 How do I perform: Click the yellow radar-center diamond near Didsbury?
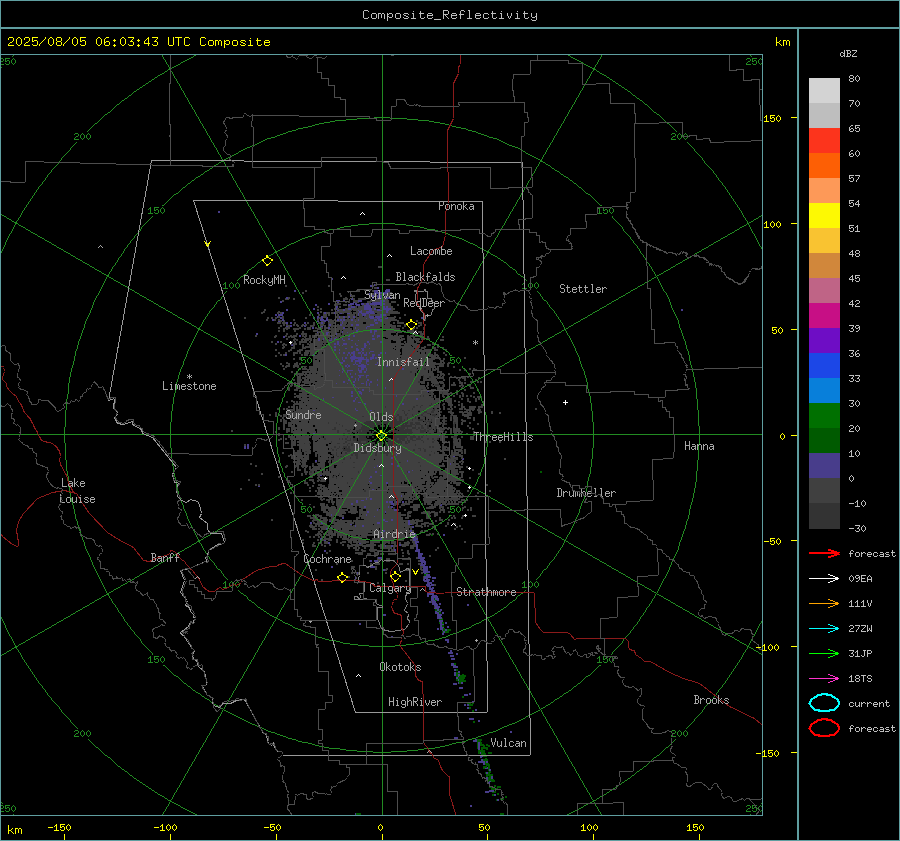point(381,436)
